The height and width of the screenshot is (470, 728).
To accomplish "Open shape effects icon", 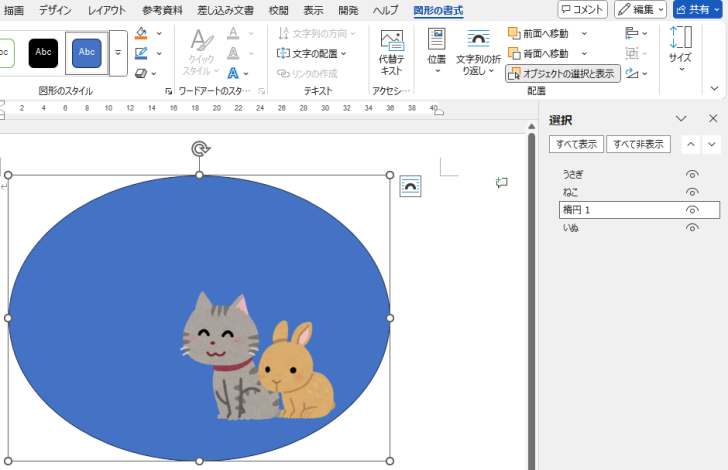I will (141, 73).
